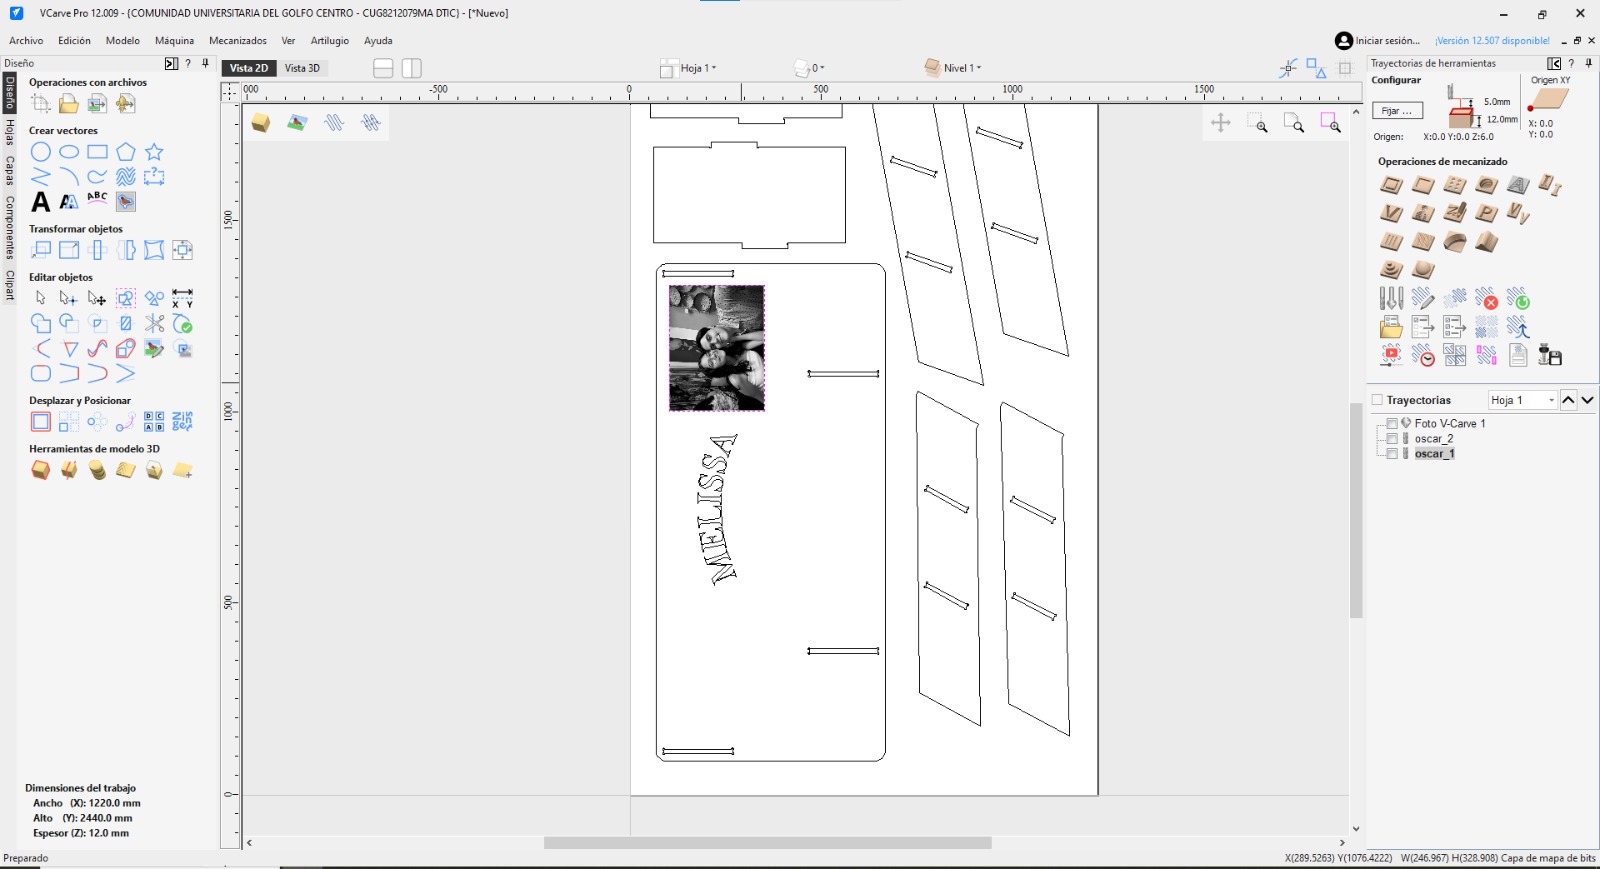Open the dropdown labeled 0 in top toolbar
The width and height of the screenshot is (1600, 869).
pyautogui.click(x=809, y=68)
